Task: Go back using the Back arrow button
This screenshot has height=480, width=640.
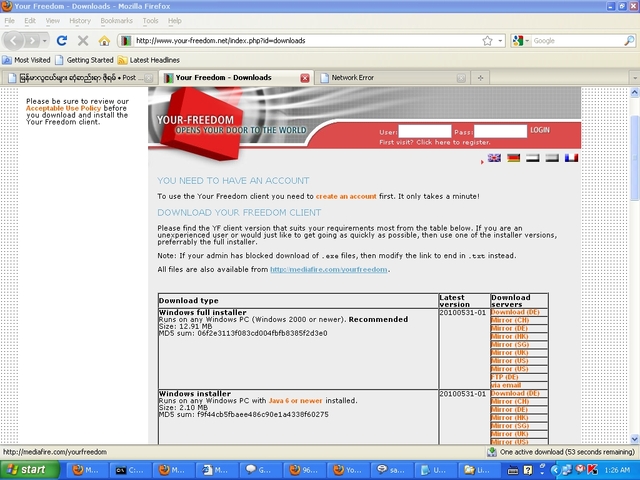Action: [x=13, y=40]
